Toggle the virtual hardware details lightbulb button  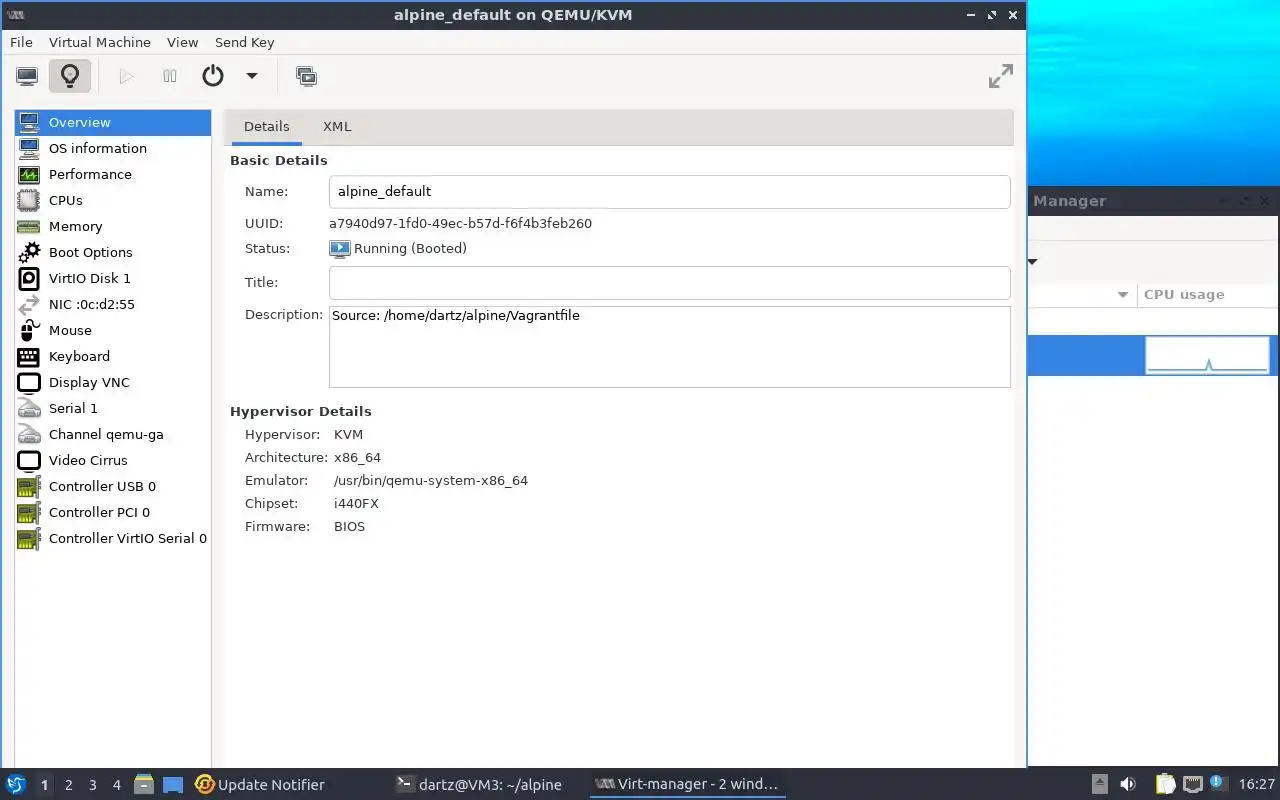(x=69, y=76)
